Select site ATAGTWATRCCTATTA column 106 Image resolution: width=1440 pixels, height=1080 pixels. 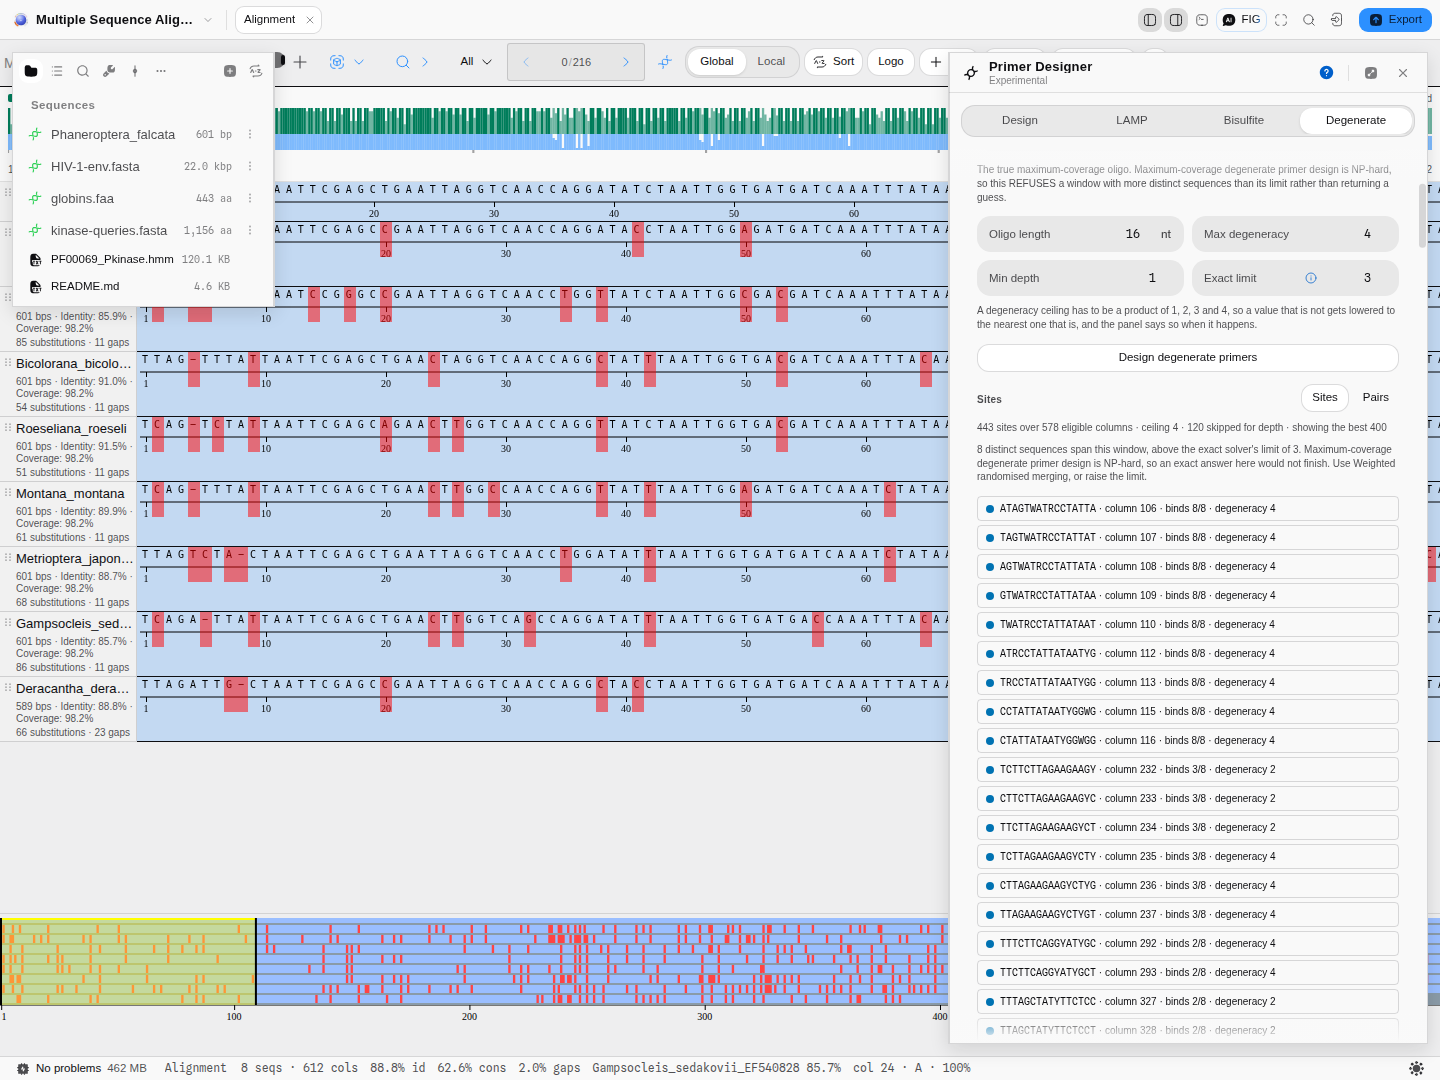click(x=1188, y=509)
